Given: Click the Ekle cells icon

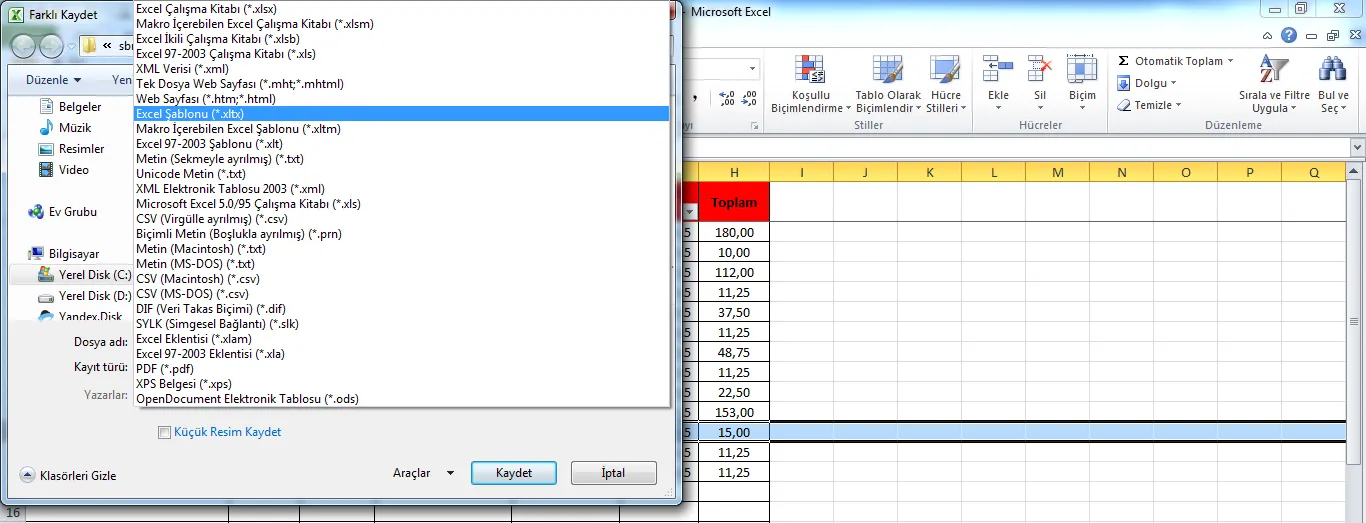Looking at the screenshot, I should tap(998, 69).
